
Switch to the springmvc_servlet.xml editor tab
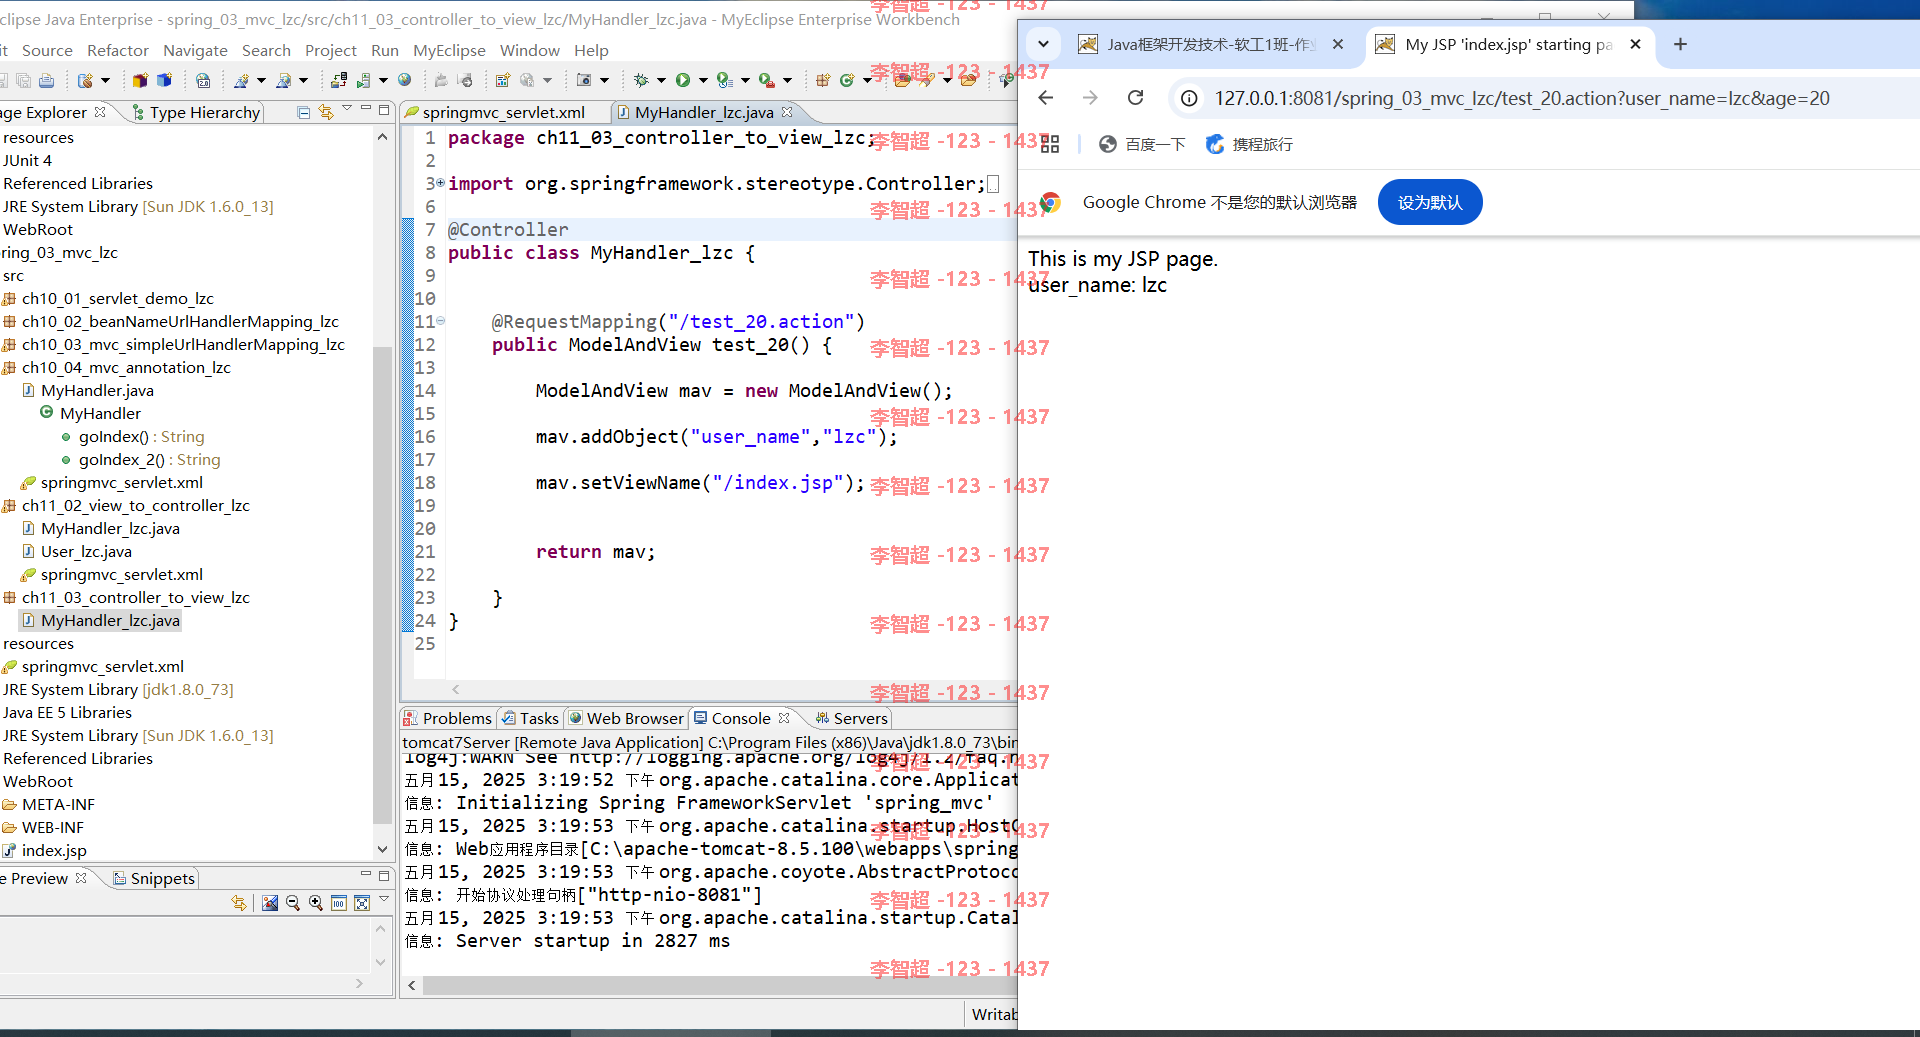click(495, 112)
